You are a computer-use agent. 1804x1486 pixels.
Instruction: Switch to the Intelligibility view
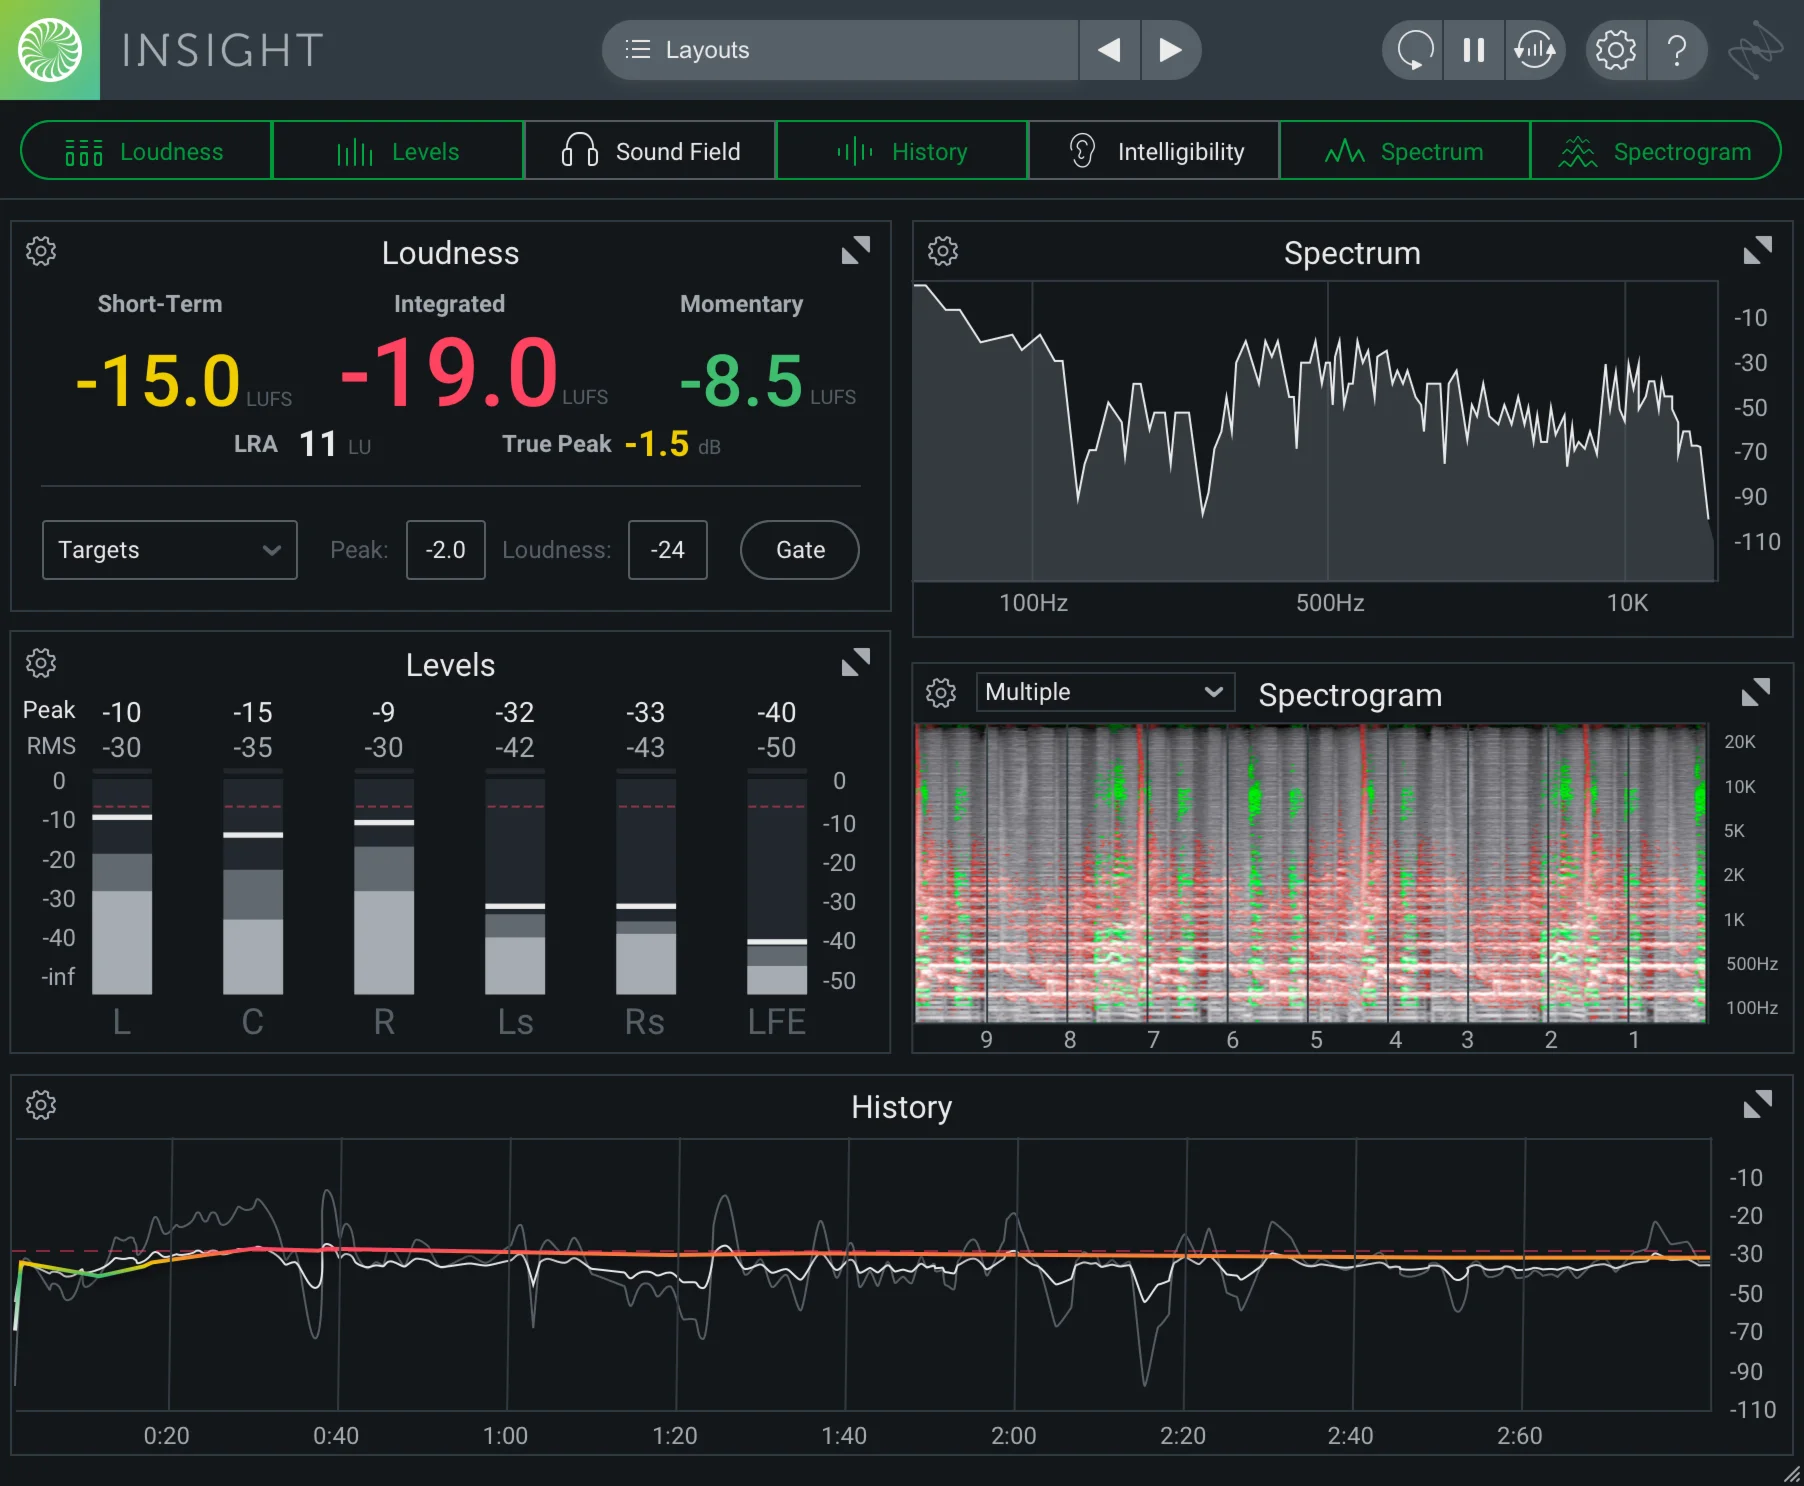point(1152,150)
